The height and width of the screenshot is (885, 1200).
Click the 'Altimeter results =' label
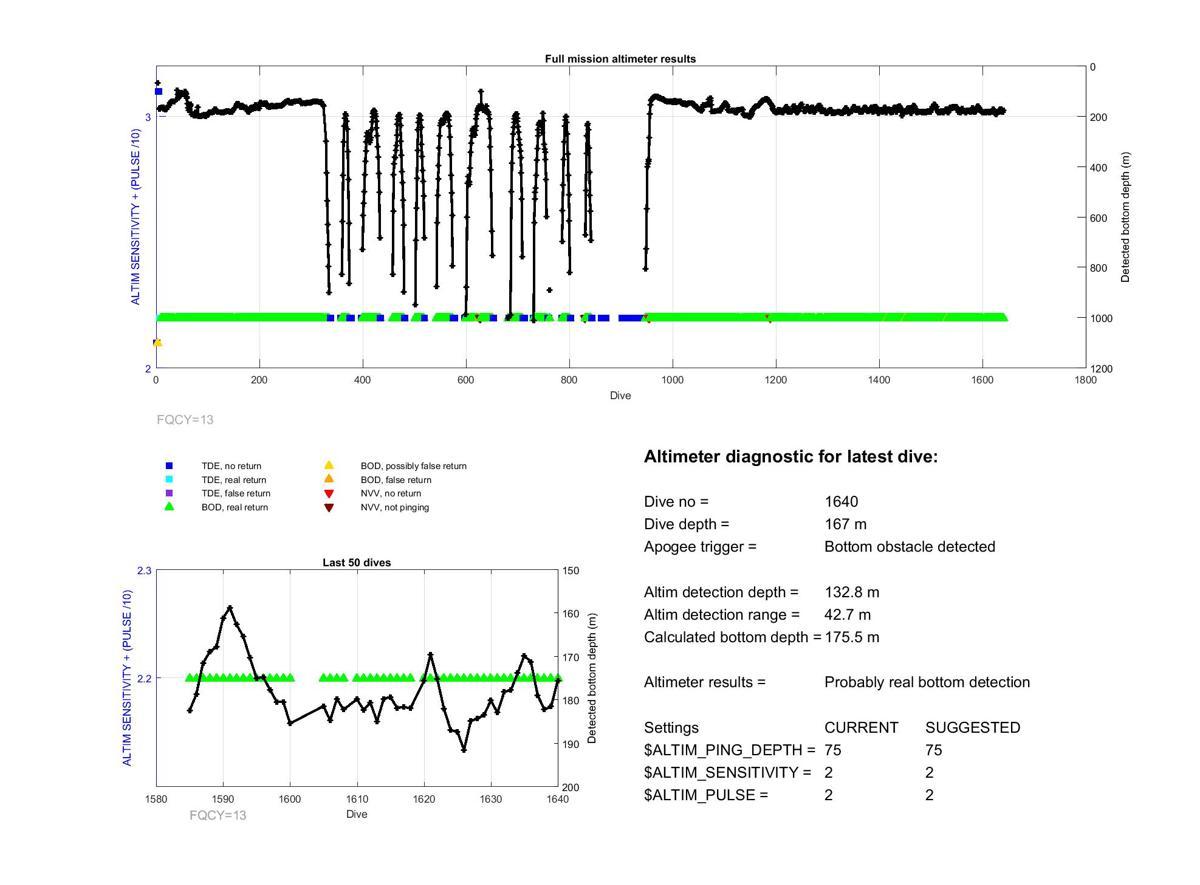(x=705, y=683)
